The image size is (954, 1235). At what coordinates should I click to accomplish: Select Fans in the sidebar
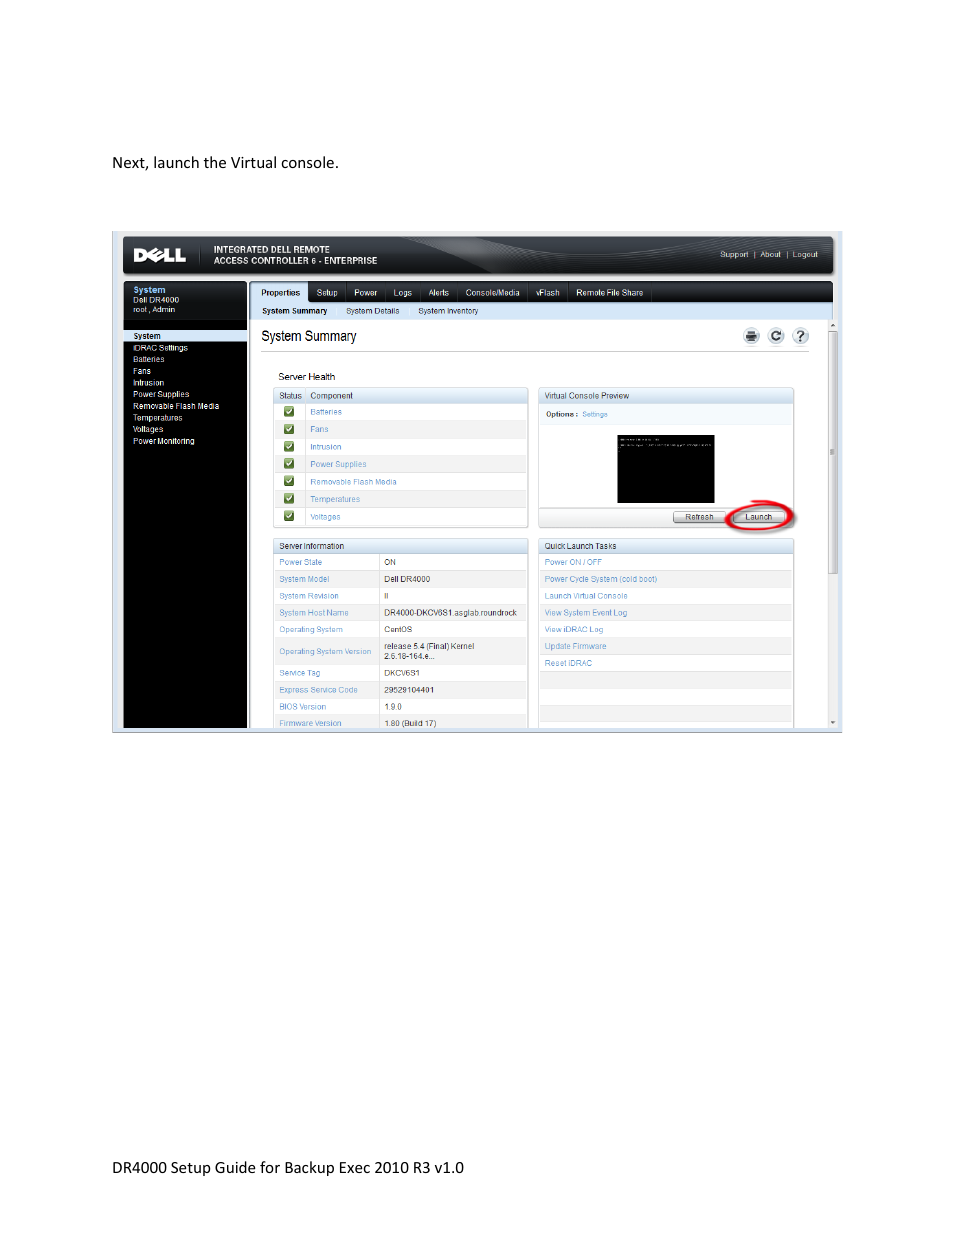[x=142, y=371]
